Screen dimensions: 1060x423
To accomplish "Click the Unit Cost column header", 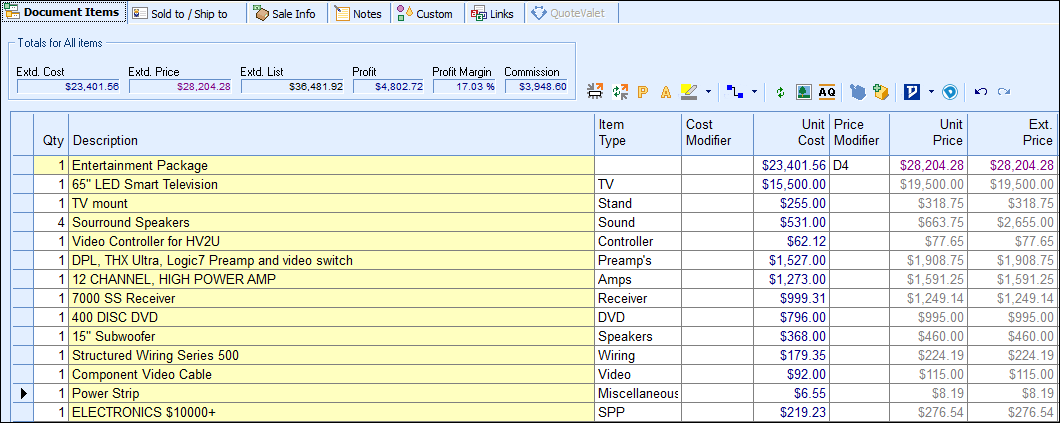I will (791, 133).
